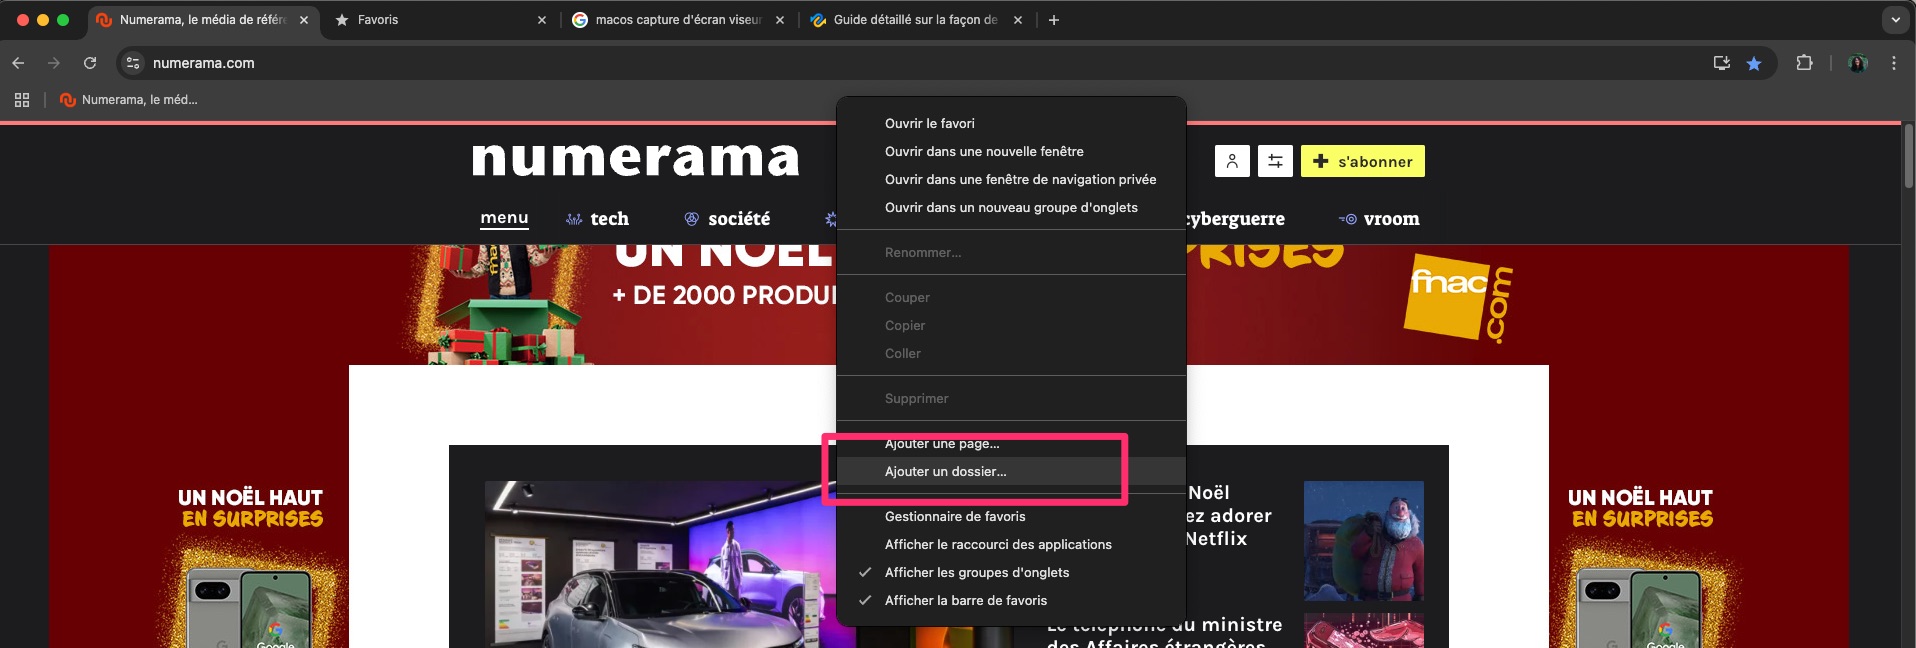The width and height of the screenshot is (1916, 648).
Task: Click the Fnac.com logo in banner
Action: coord(1458,299)
